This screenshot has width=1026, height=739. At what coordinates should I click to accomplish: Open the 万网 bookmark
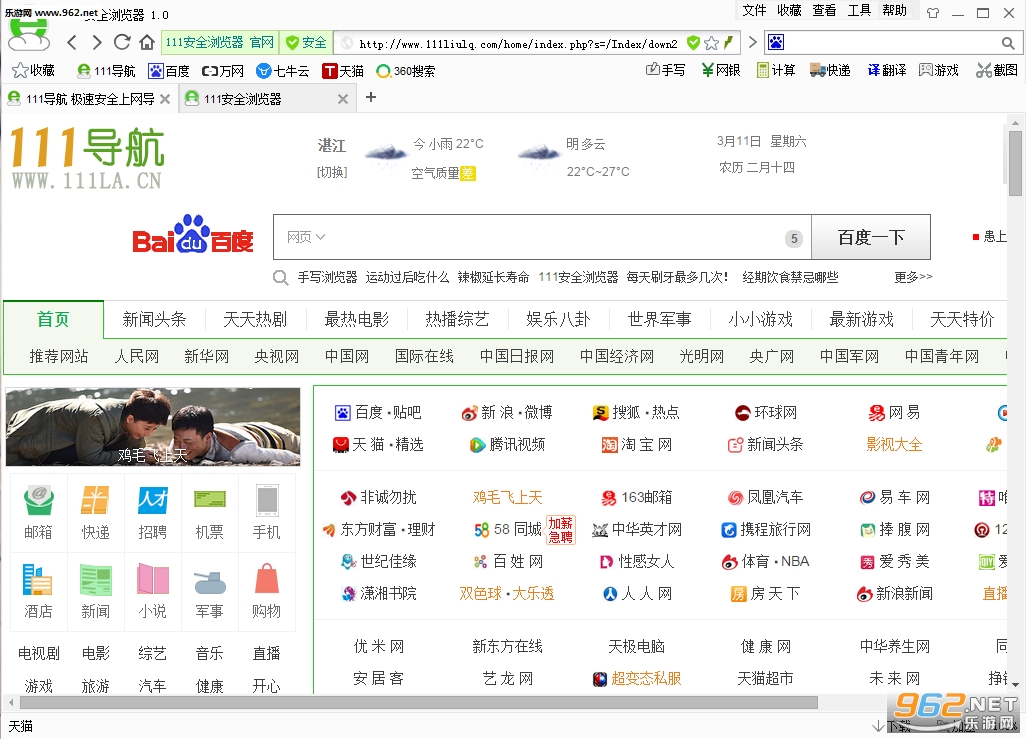tap(222, 71)
